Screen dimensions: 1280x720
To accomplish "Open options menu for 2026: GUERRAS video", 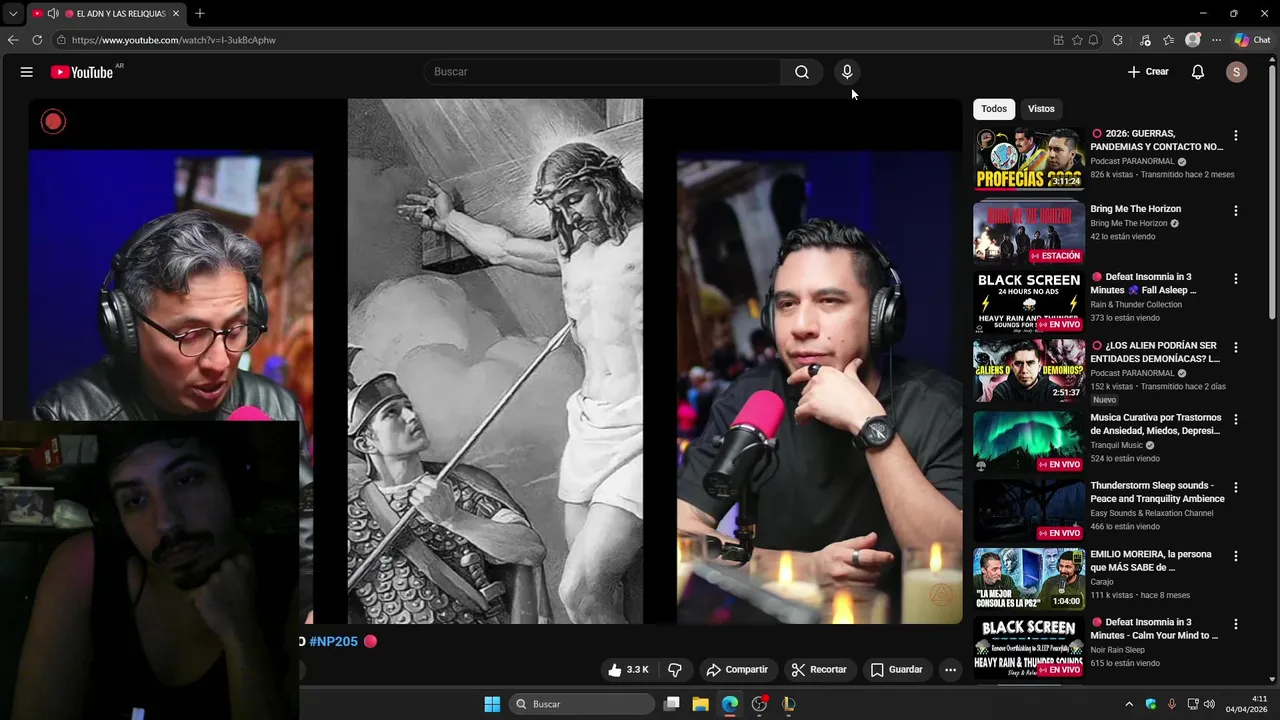I will [1236, 135].
